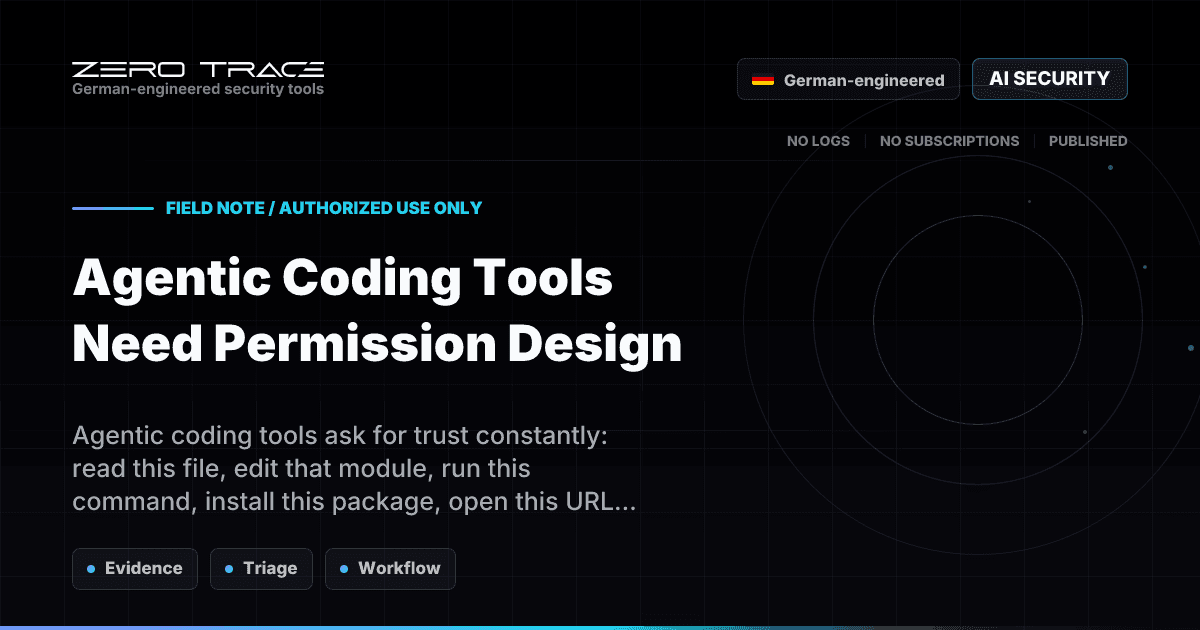Image resolution: width=1200 pixels, height=630 pixels.
Task: Click the AI SECURITY button
Action: pyautogui.click(x=1049, y=78)
